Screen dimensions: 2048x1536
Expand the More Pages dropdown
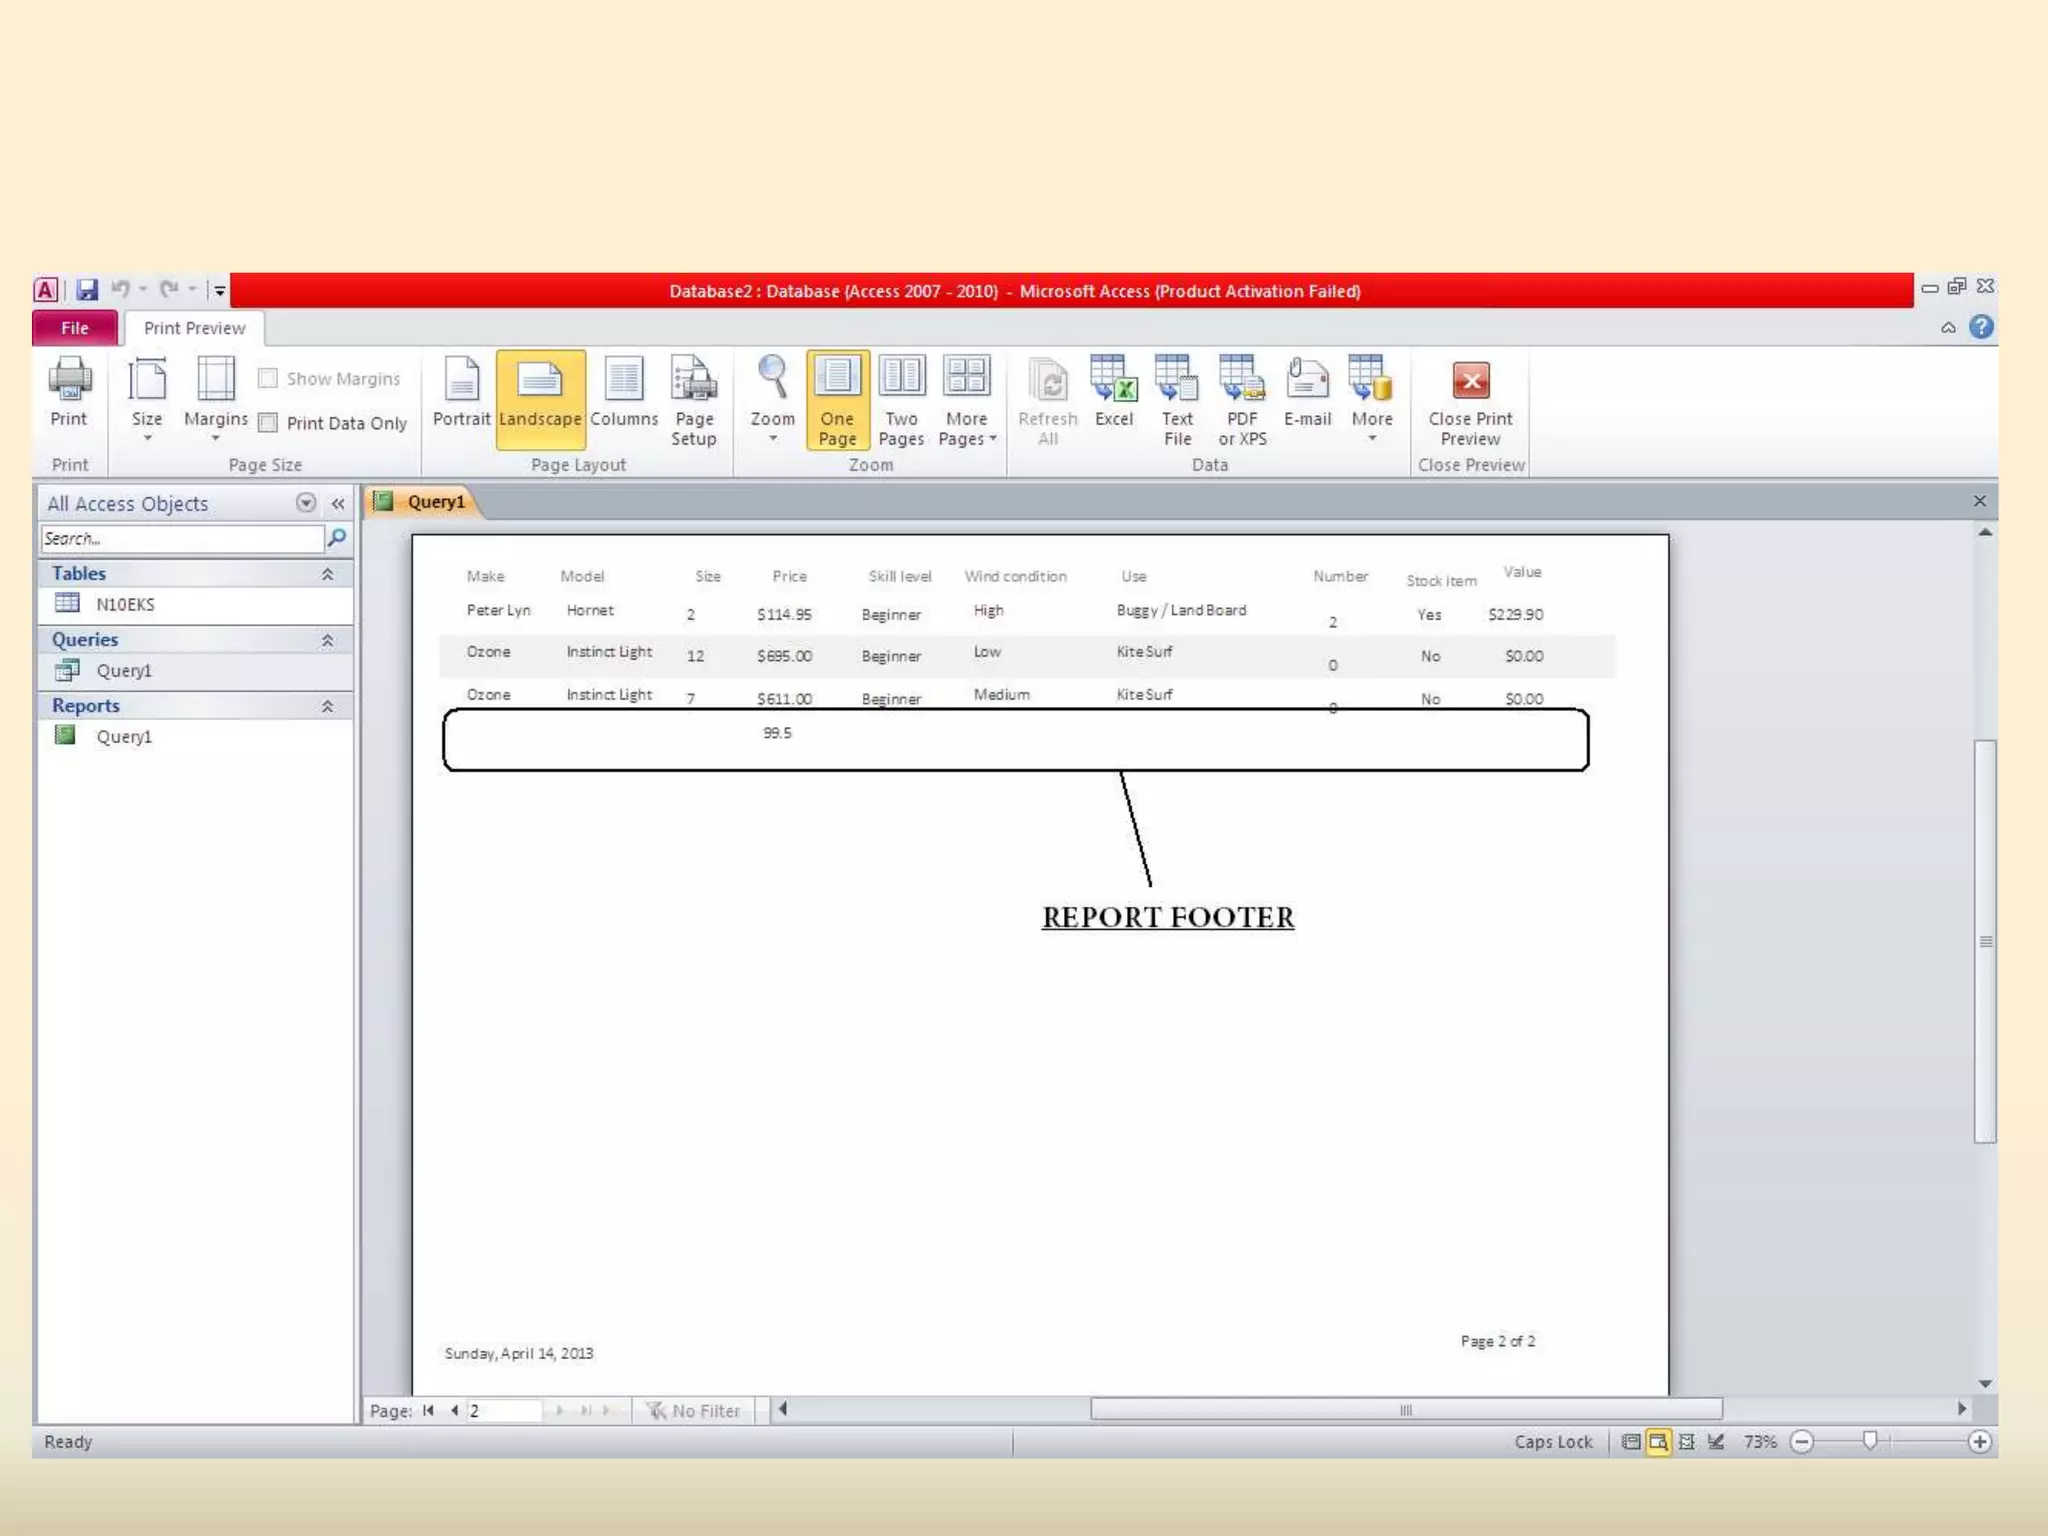coord(966,400)
